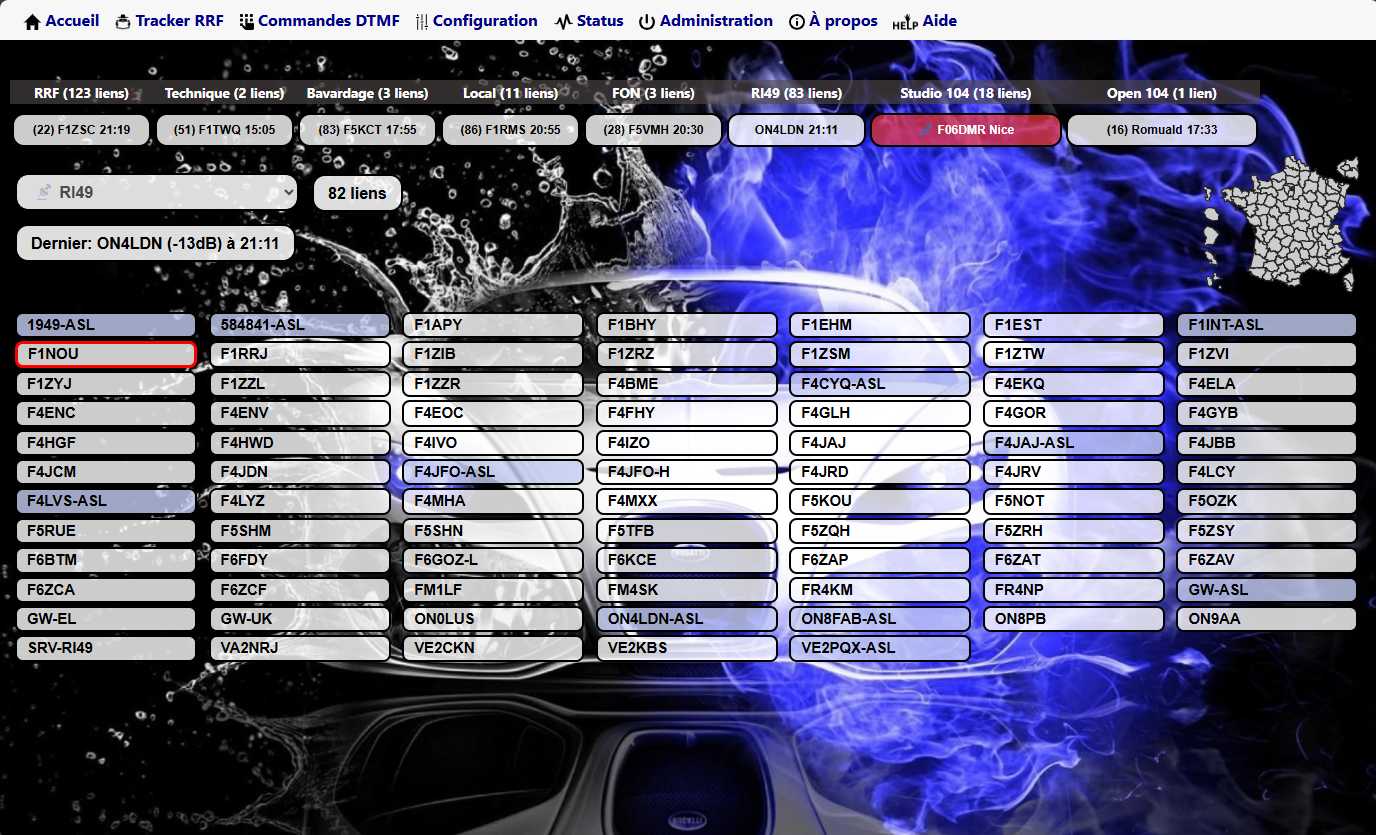
Task: Click the Commandes DTMF keypad icon
Action: coord(246,21)
